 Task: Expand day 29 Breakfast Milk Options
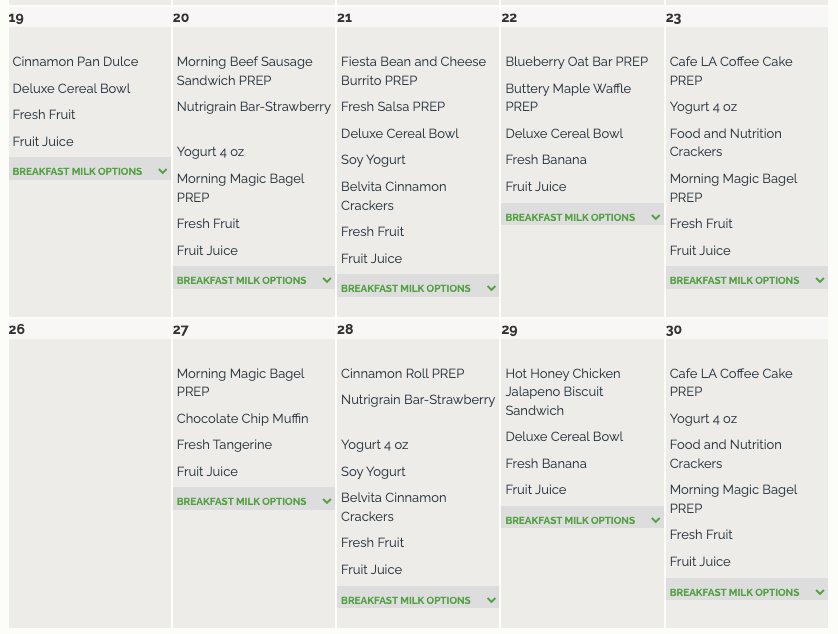point(582,520)
